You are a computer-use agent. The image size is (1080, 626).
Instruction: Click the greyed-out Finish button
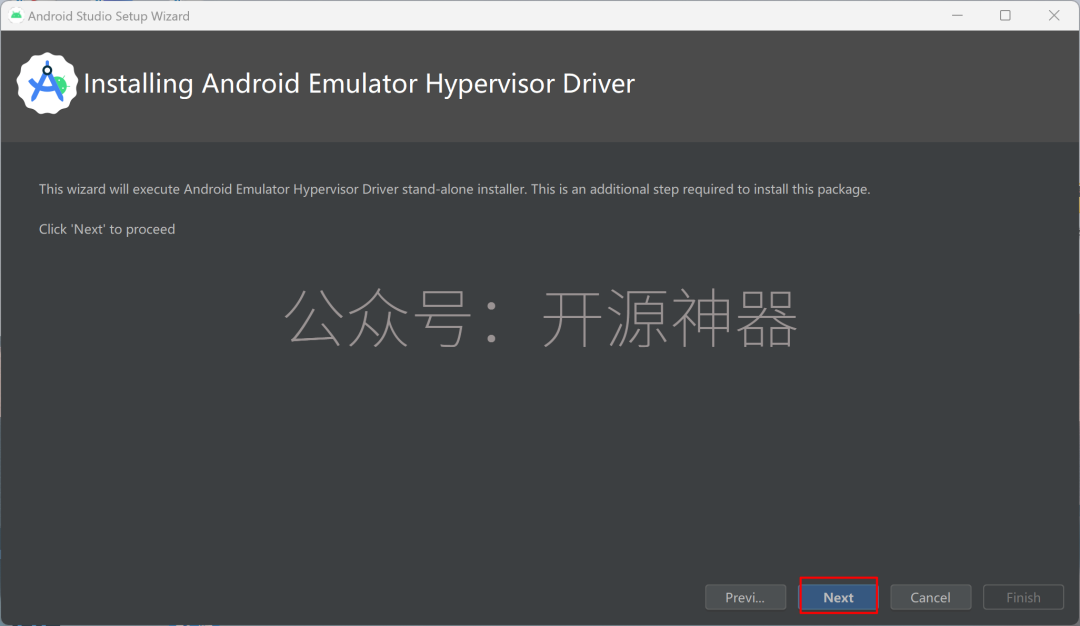pyautogui.click(x=1023, y=597)
